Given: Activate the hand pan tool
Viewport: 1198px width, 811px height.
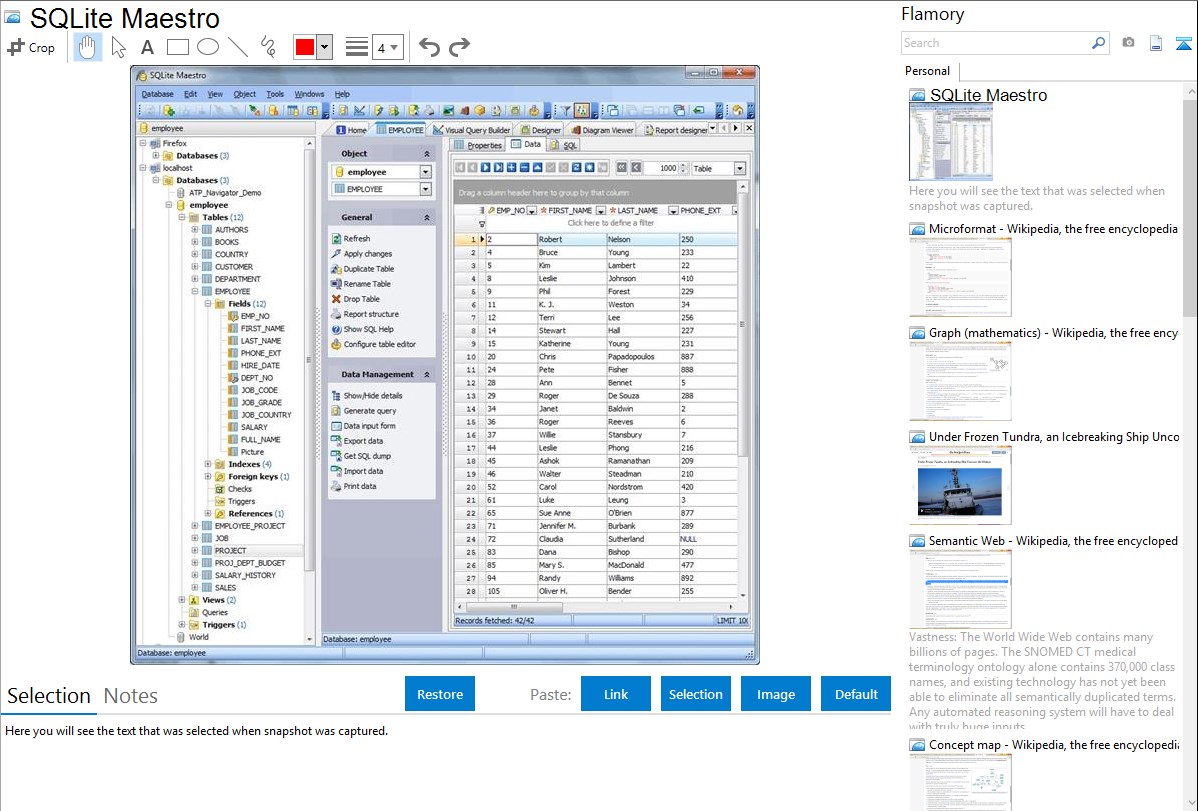Looking at the screenshot, I should click(x=88, y=47).
